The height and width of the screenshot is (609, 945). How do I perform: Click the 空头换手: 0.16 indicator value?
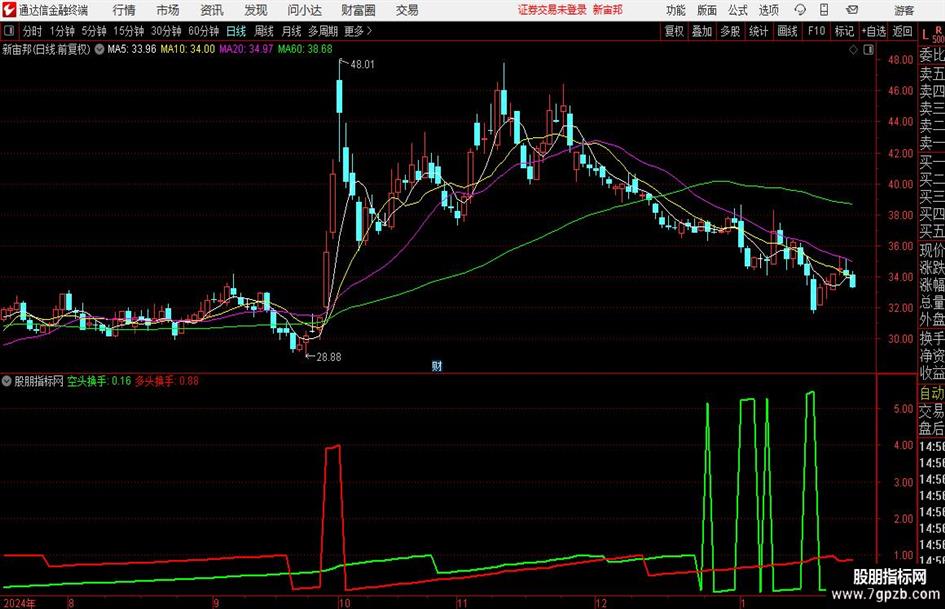pos(99,381)
